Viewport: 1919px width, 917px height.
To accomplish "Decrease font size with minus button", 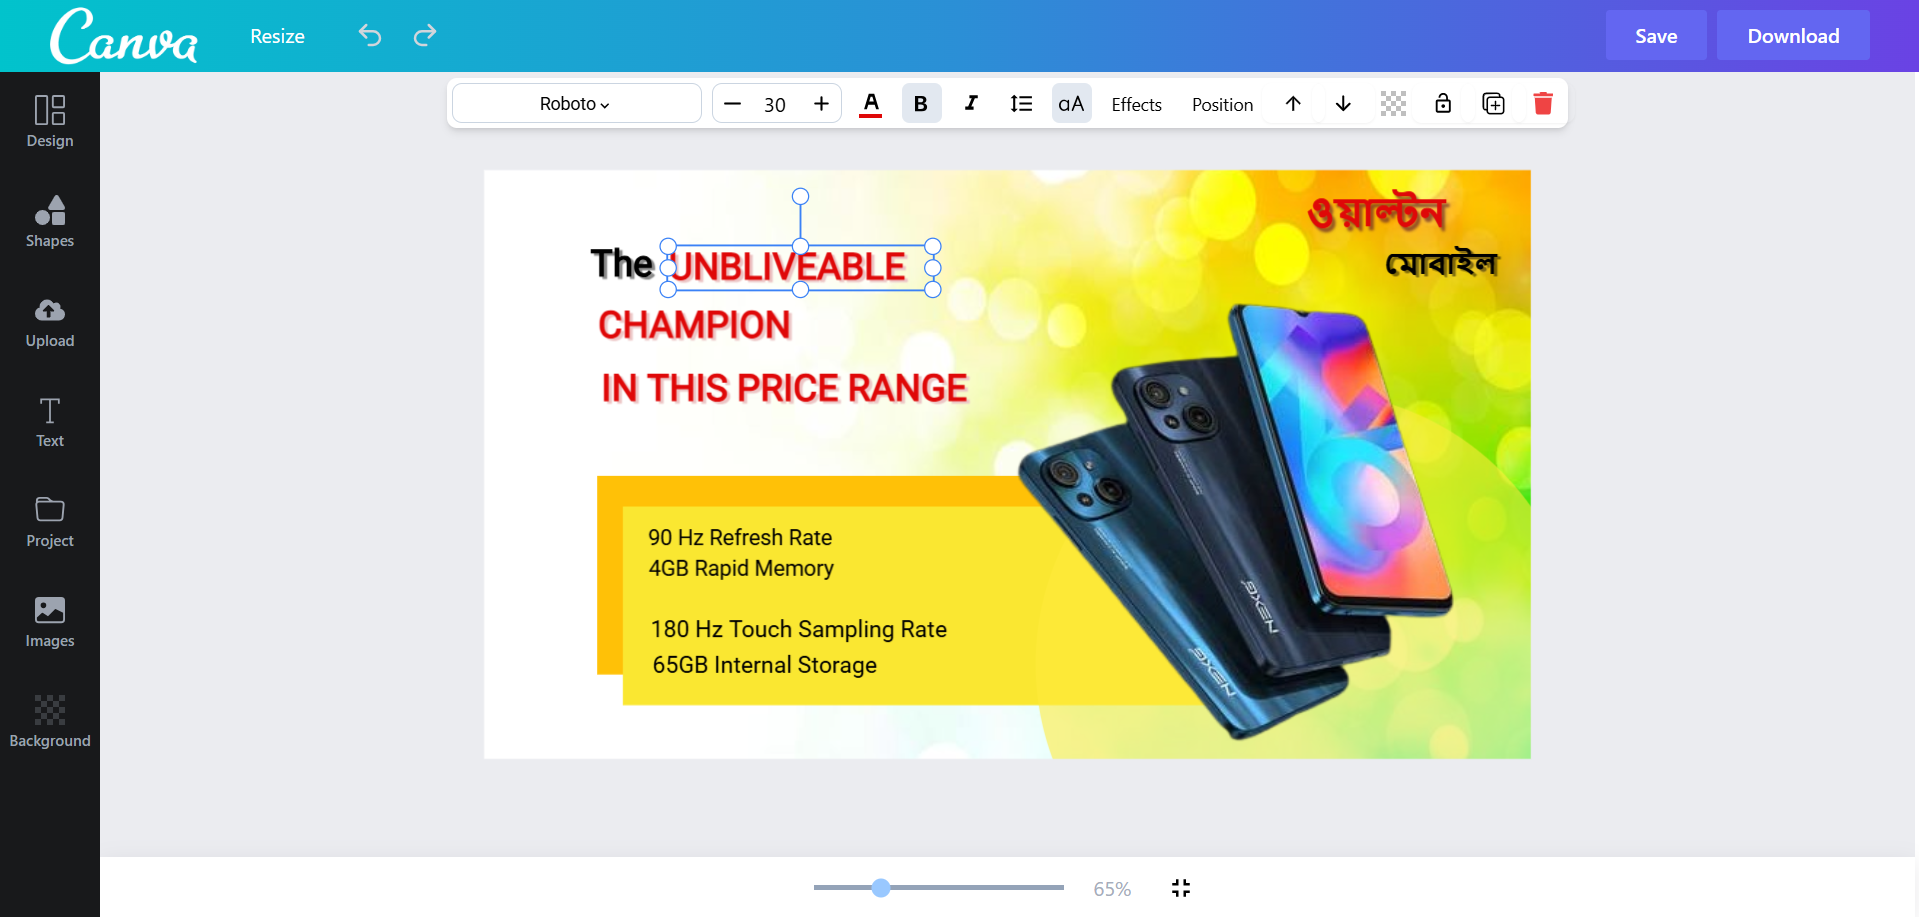I will (733, 104).
